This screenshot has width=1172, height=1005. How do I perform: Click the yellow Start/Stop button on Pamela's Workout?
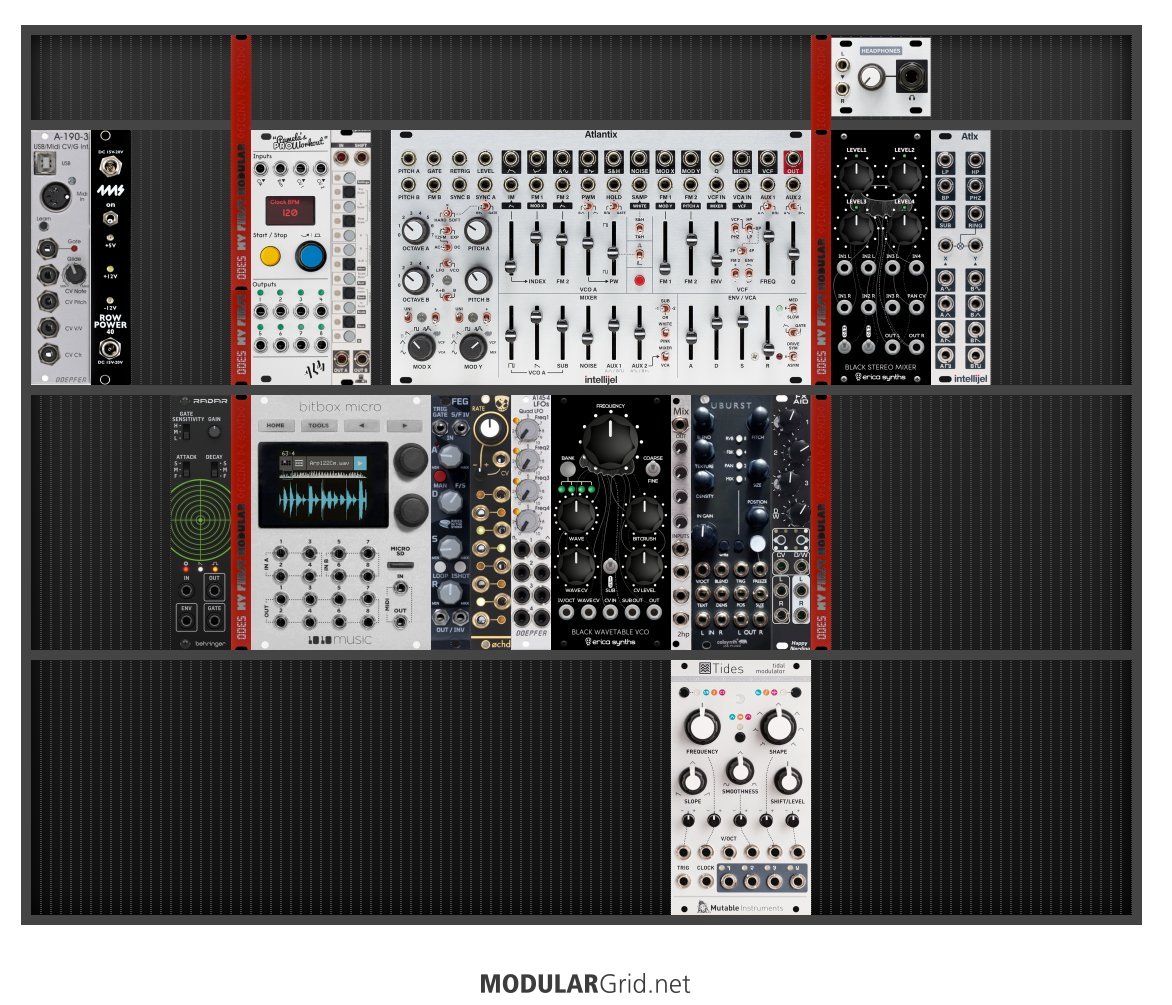coord(270,256)
